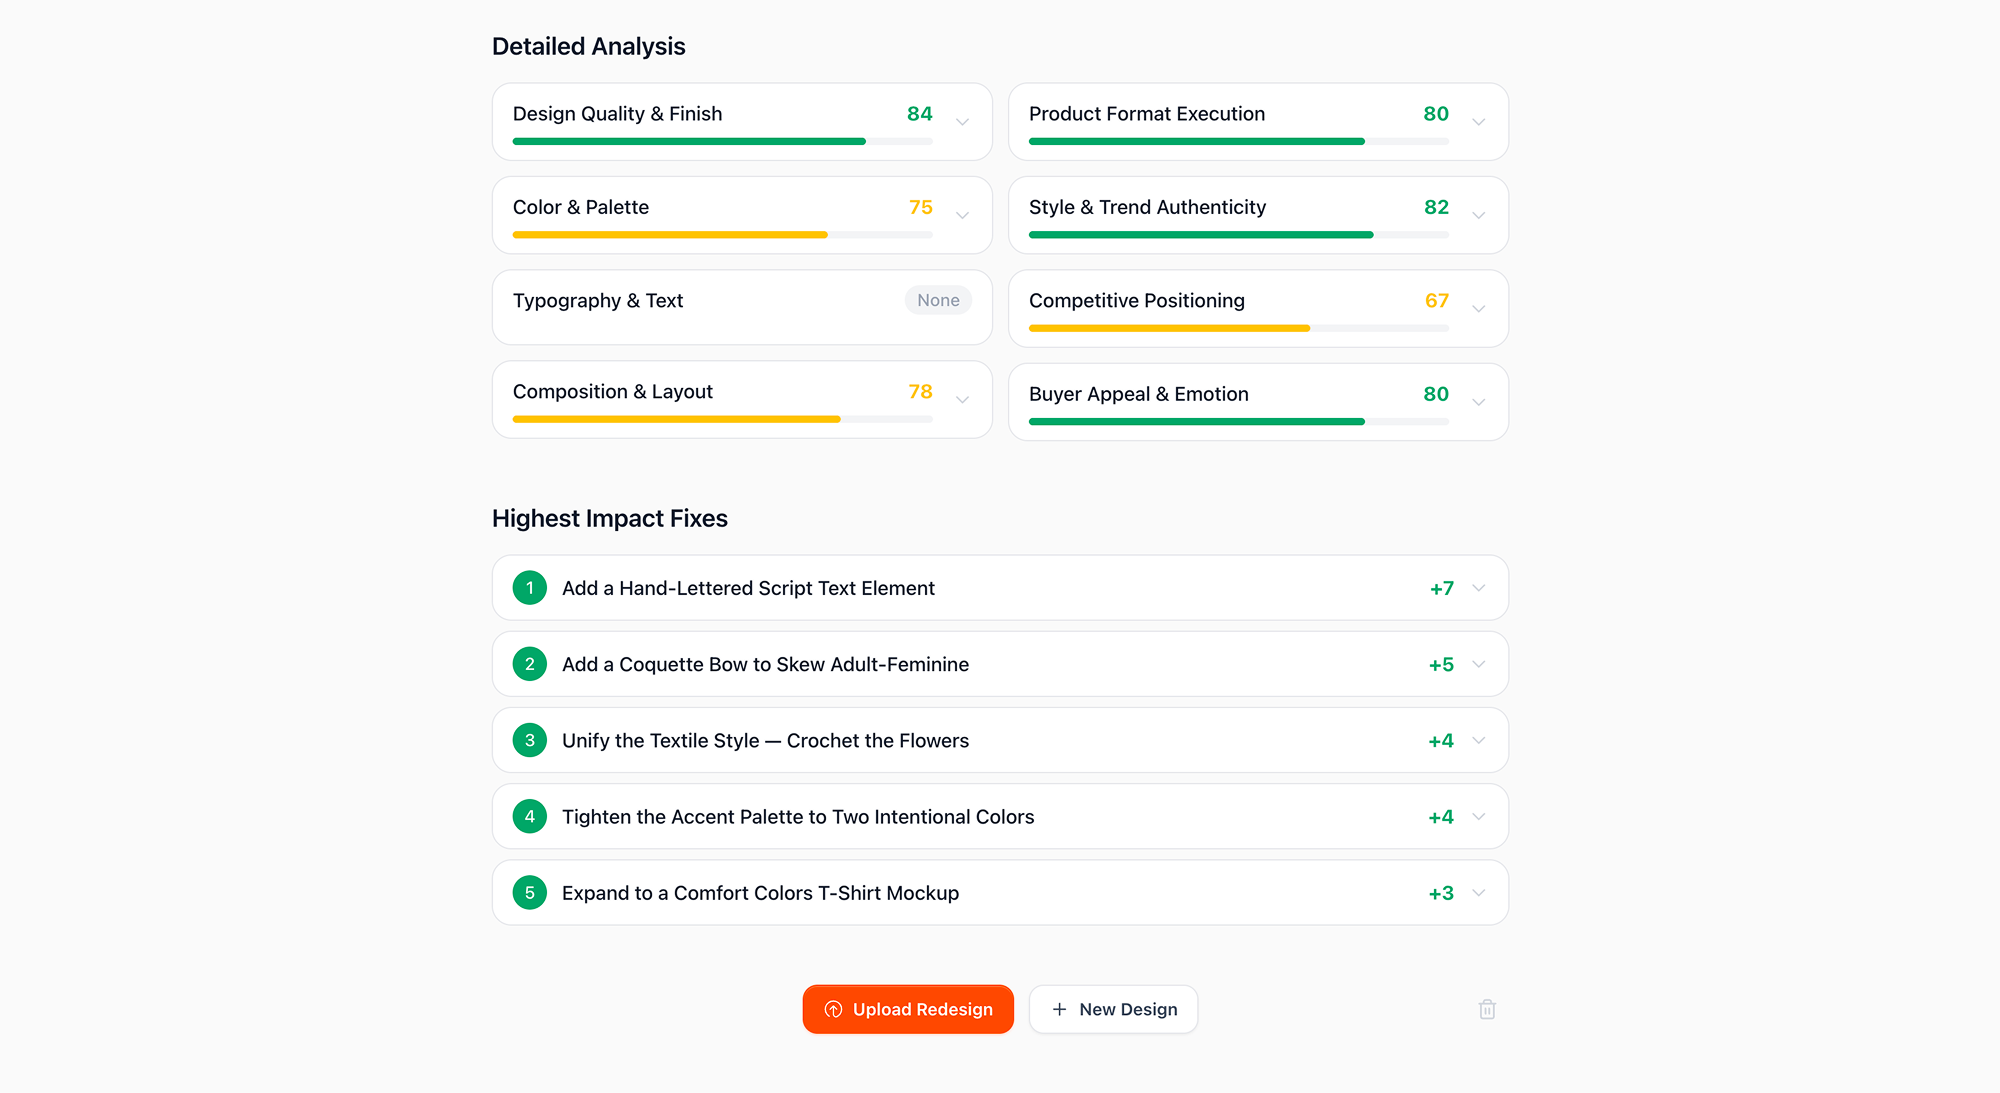
Task: Click the upload arrow icon on Upload Redesign
Action: (x=832, y=1009)
